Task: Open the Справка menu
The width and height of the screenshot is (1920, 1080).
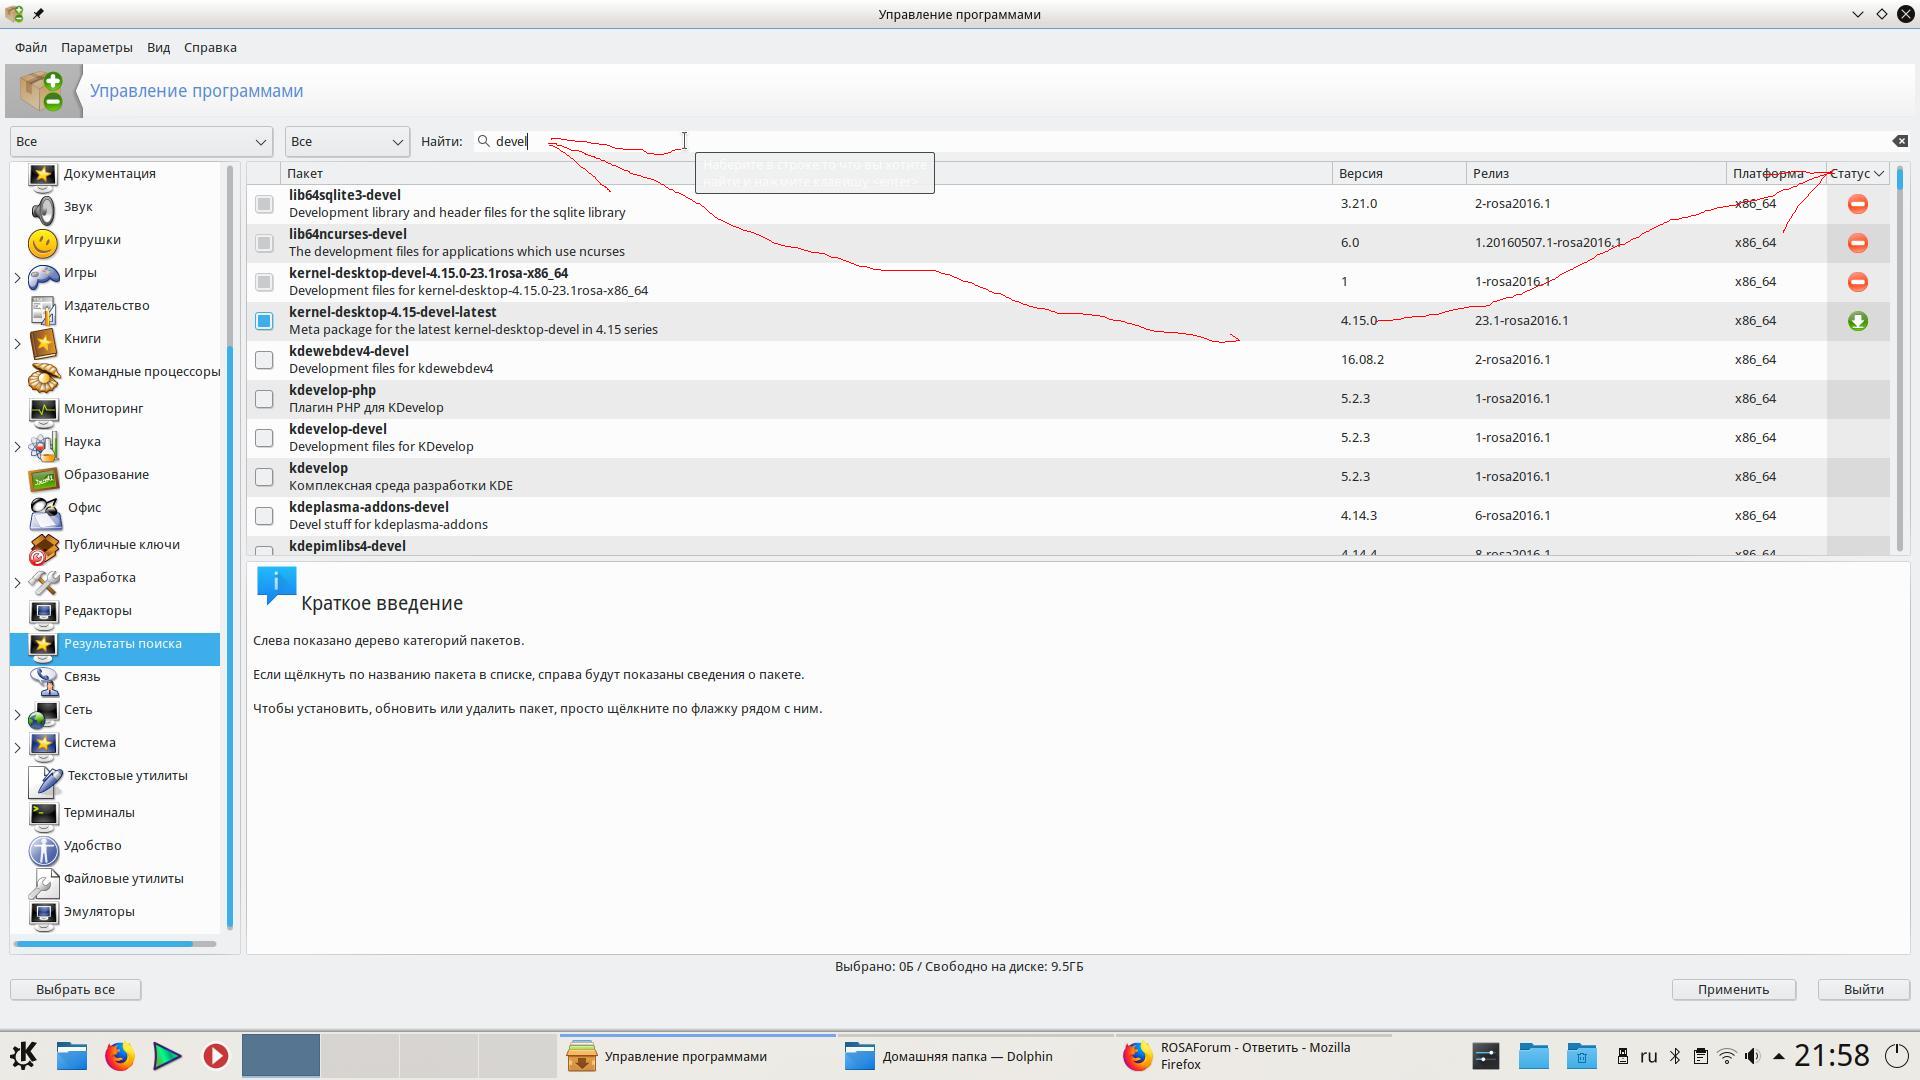Action: pyautogui.click(x=210, y=47)
